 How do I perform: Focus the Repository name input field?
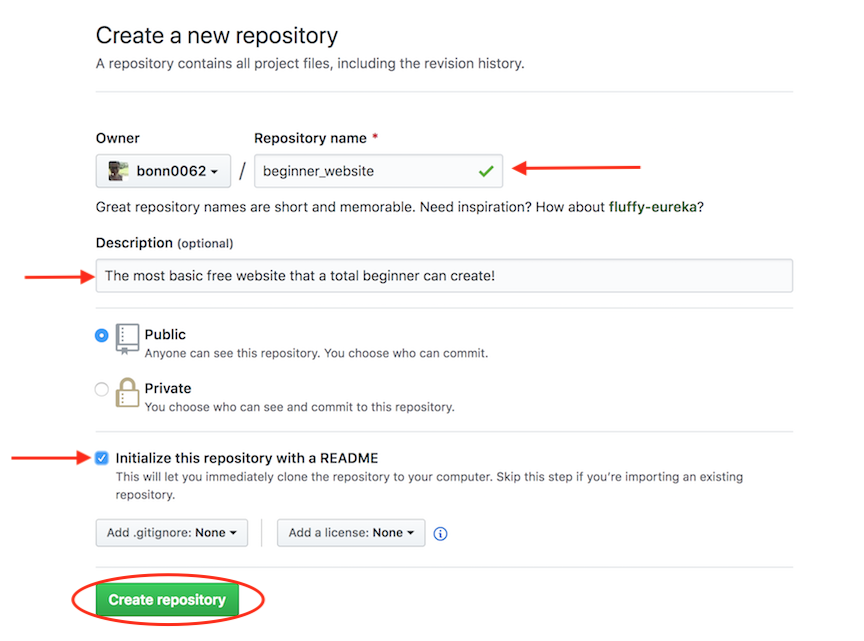point(365,171)
